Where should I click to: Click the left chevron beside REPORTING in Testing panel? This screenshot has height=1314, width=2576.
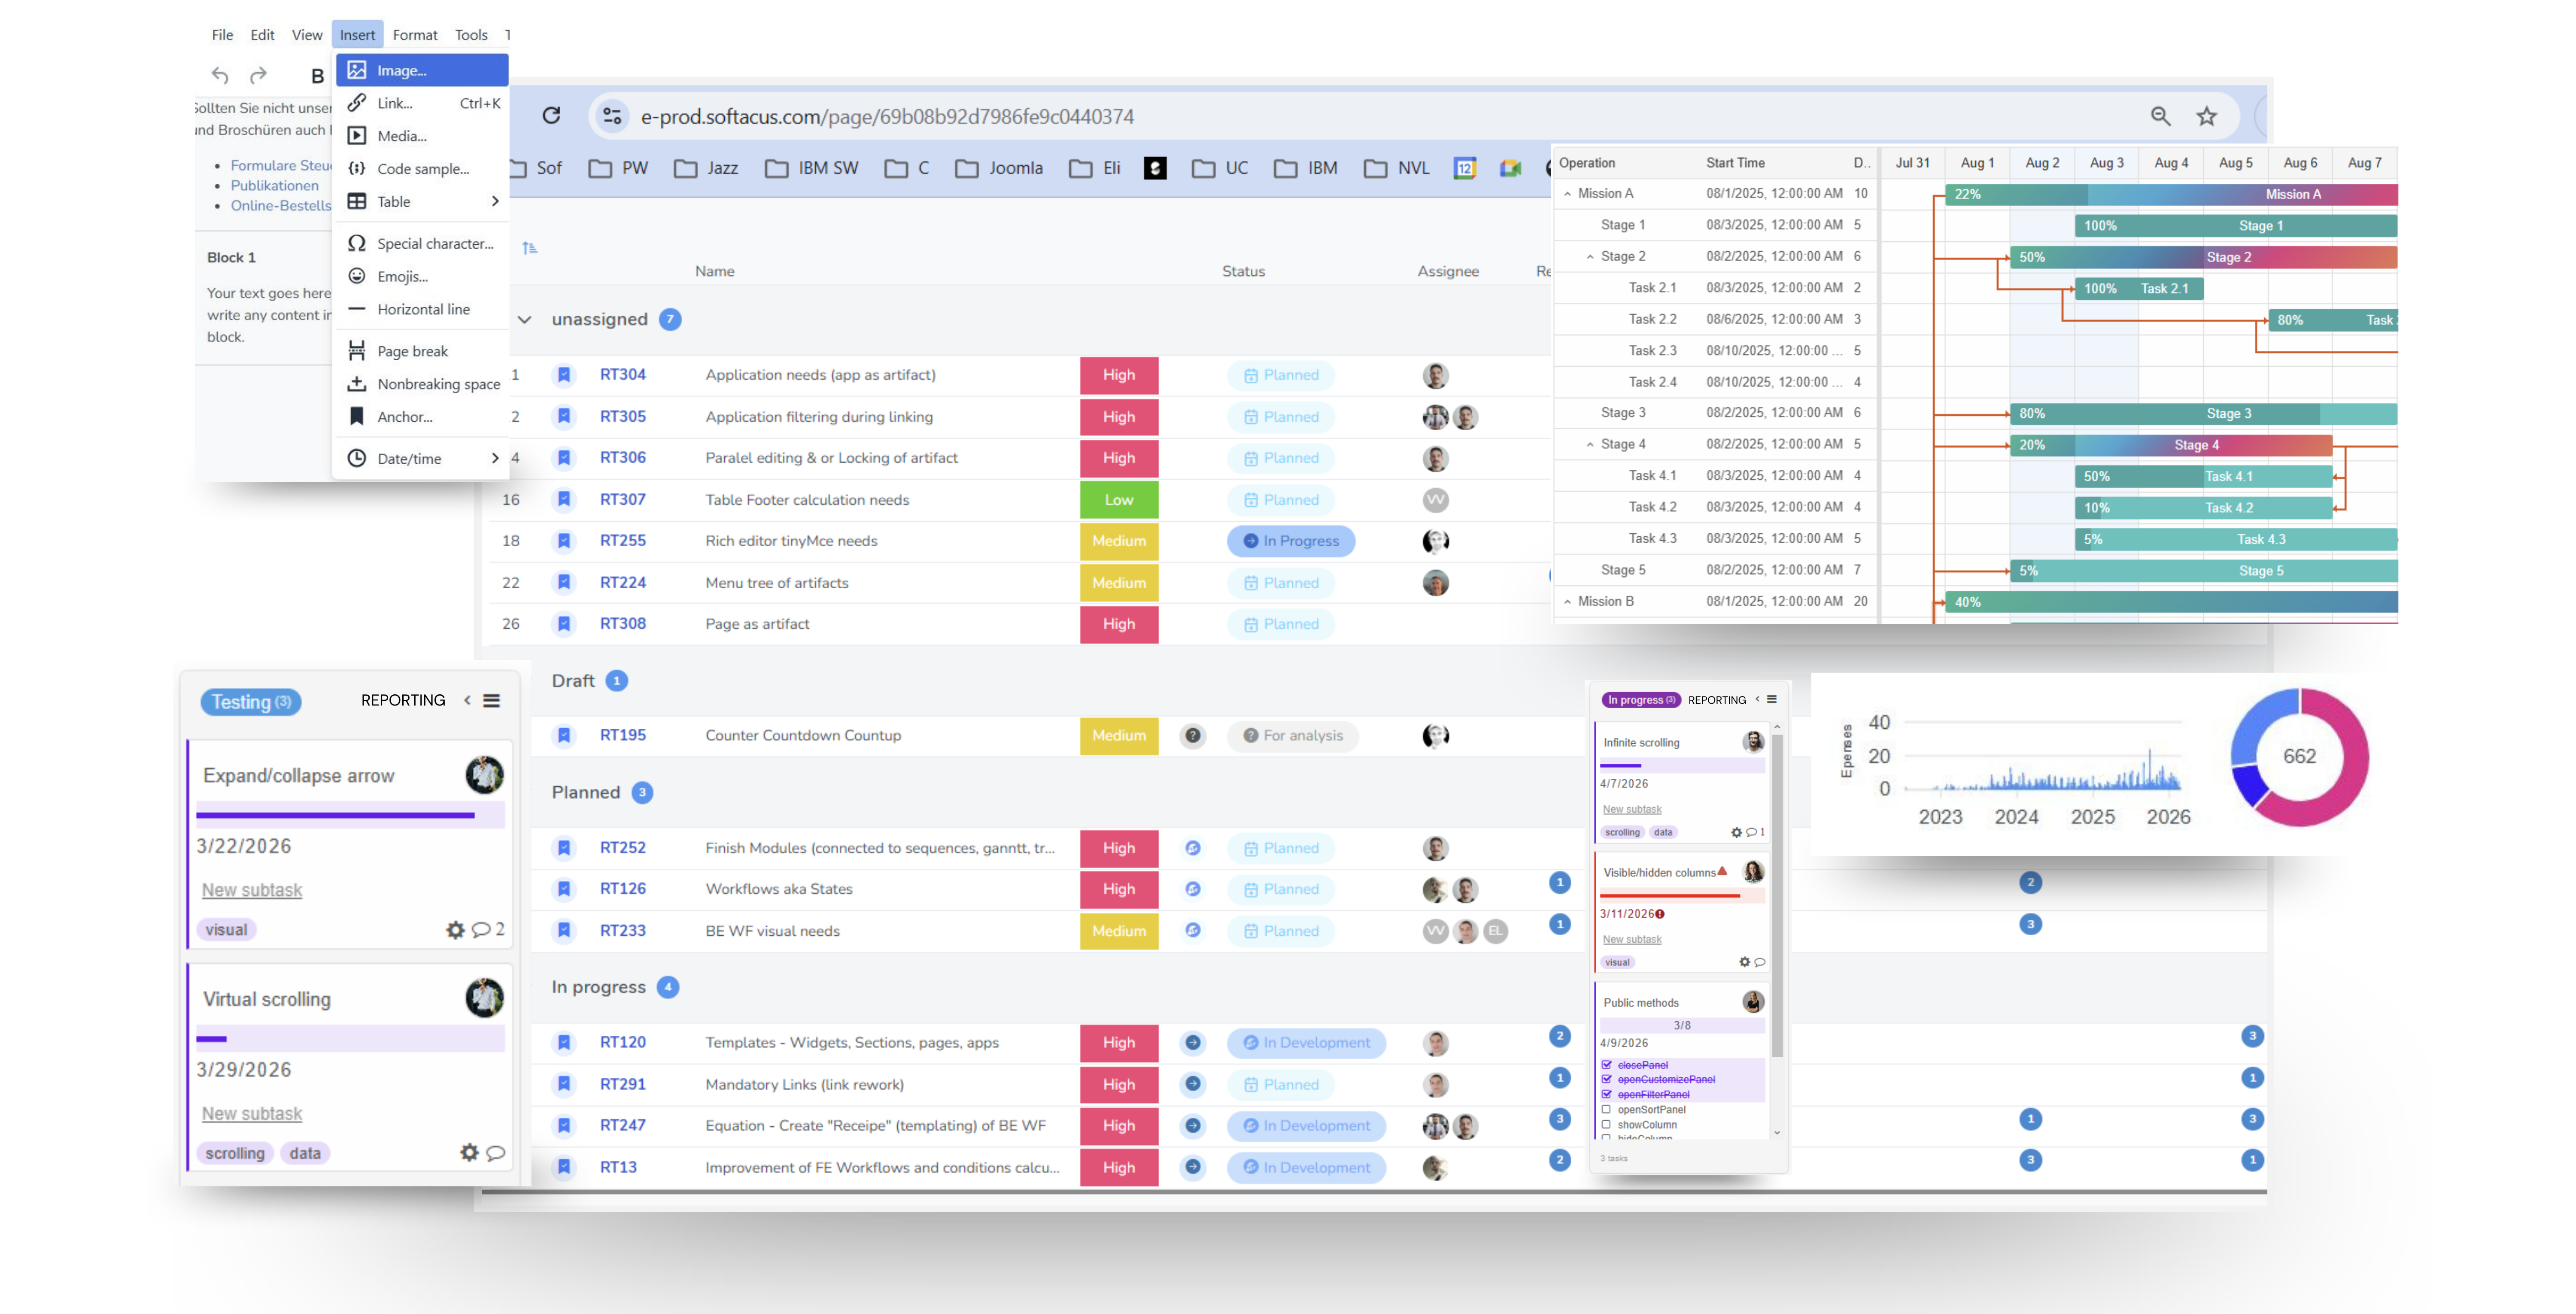pos(467,700)
